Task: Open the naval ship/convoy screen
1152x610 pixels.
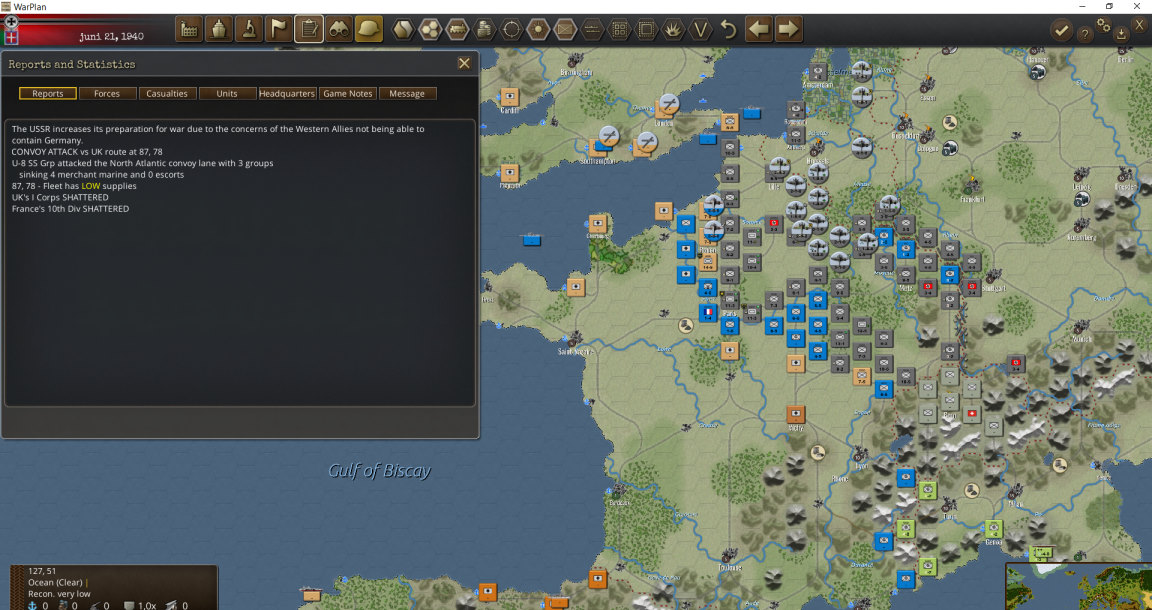Action: pos(219,29)
